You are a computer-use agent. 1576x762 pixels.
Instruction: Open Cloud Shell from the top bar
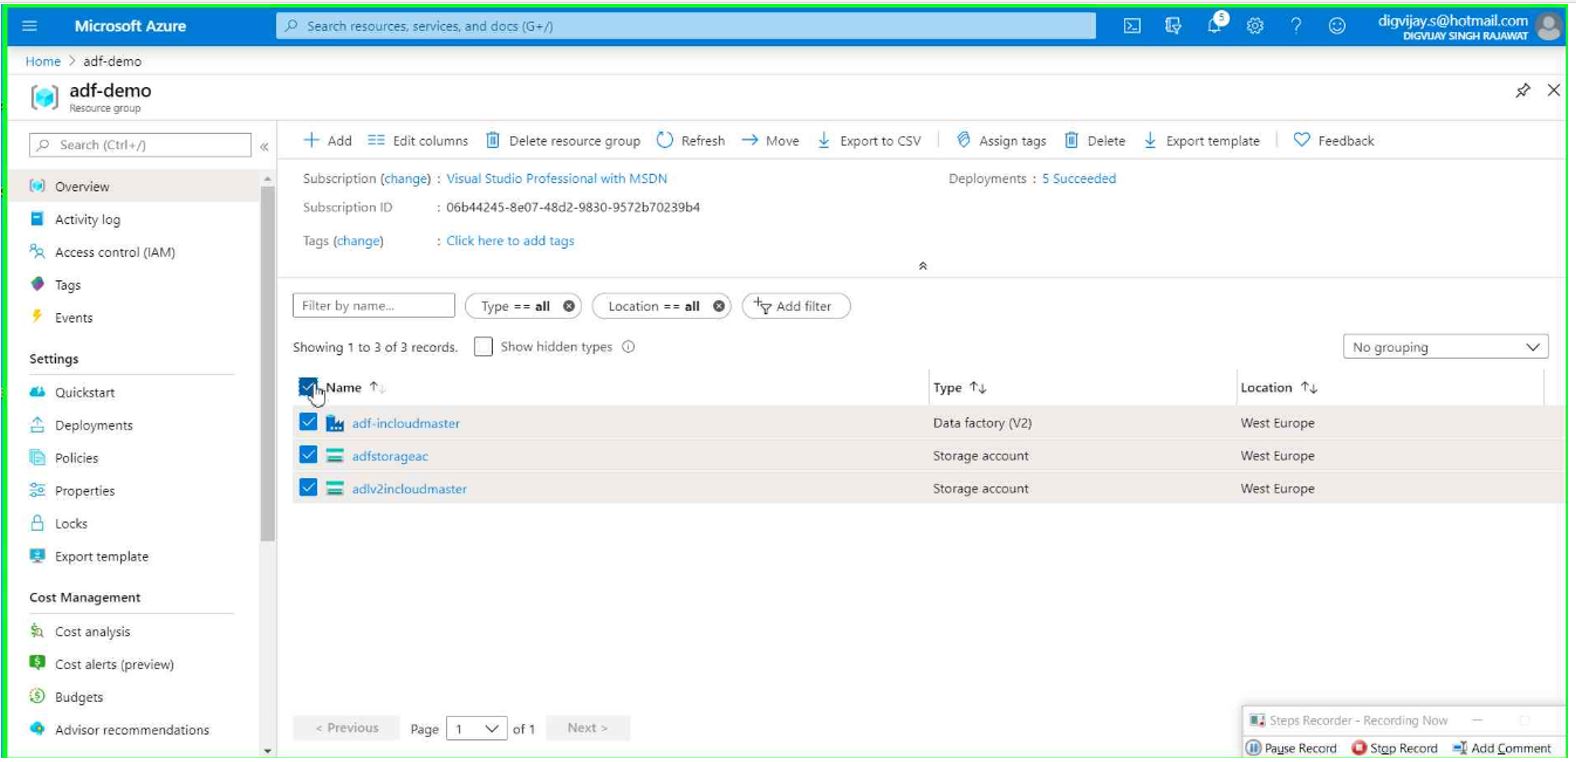[x=1132, y=26]
